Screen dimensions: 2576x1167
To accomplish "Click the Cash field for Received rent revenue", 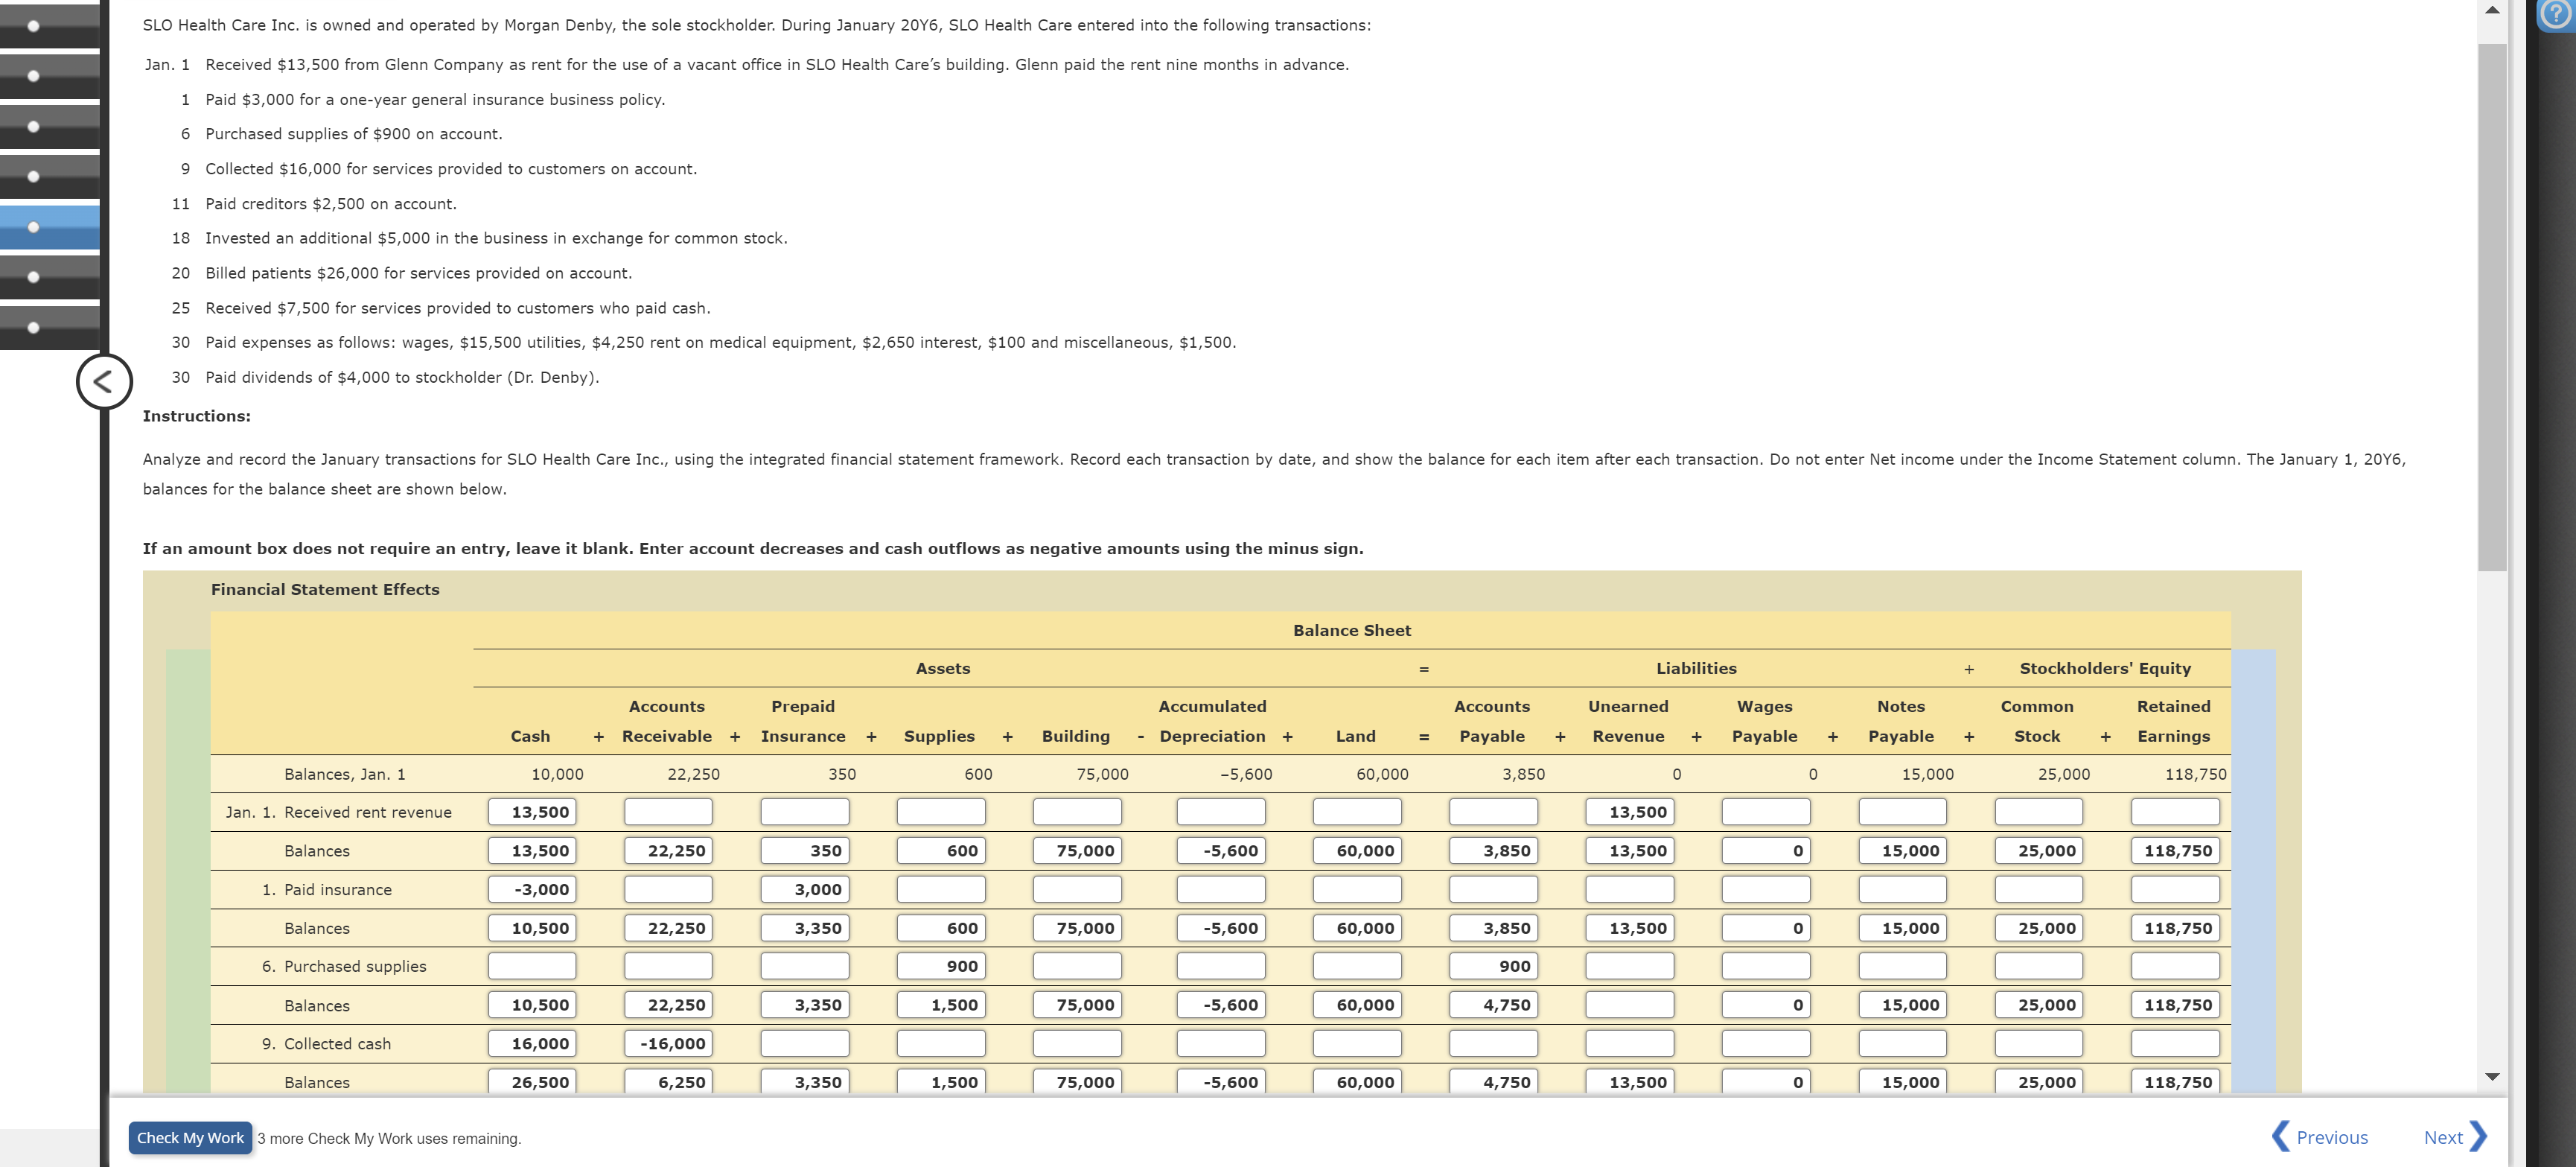I will pos(532,812).
